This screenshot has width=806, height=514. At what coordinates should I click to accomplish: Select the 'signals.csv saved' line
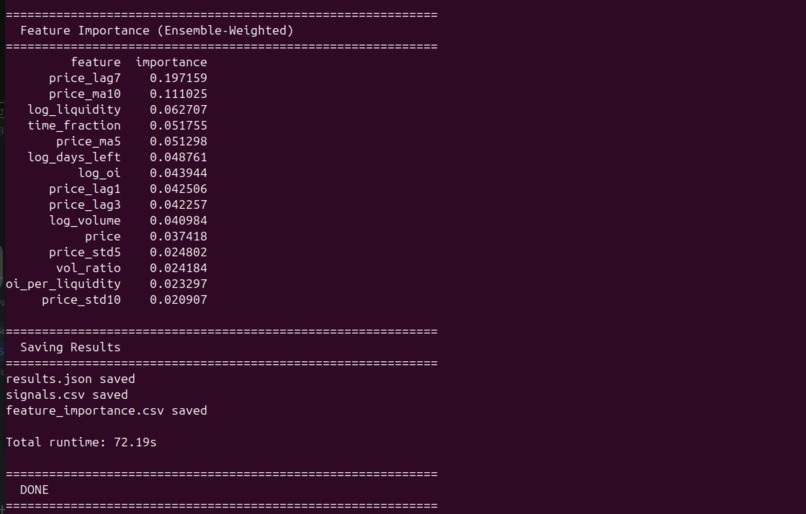click(67, 395)
